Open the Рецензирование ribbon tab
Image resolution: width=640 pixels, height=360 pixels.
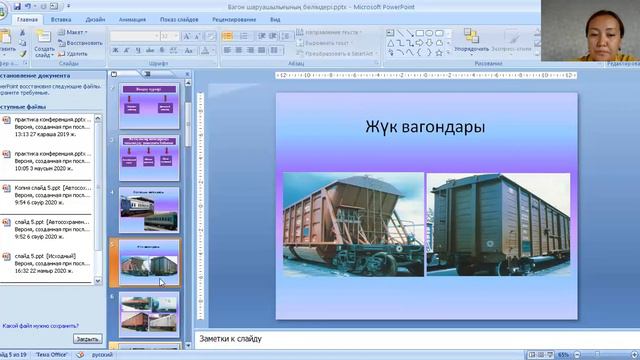(234, 19)
